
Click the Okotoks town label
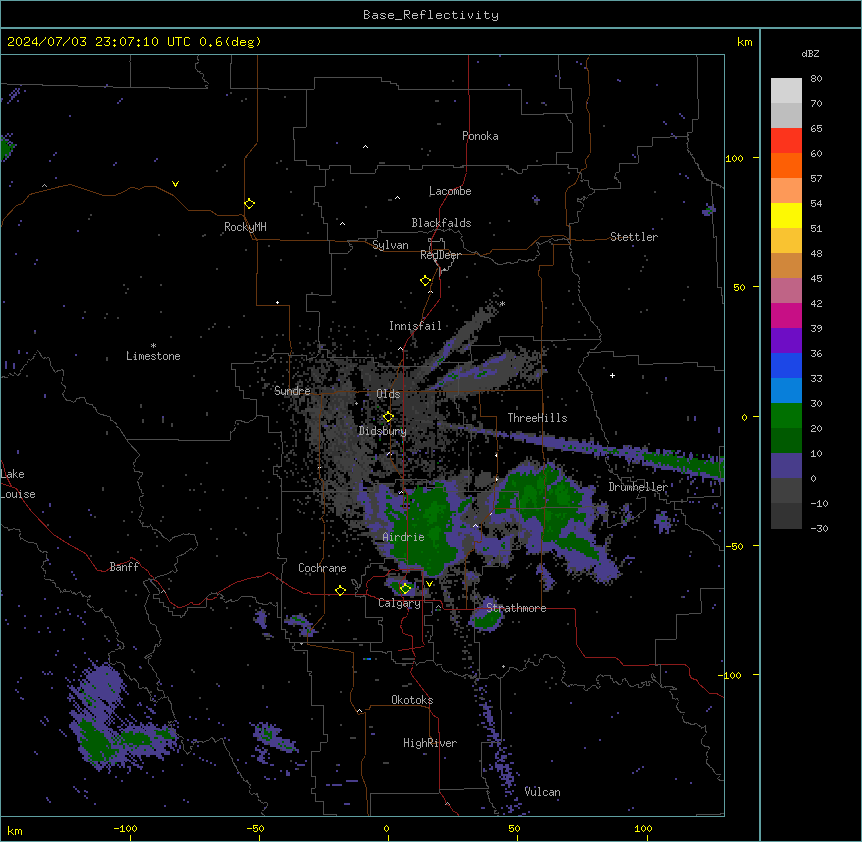pos(412,700)
